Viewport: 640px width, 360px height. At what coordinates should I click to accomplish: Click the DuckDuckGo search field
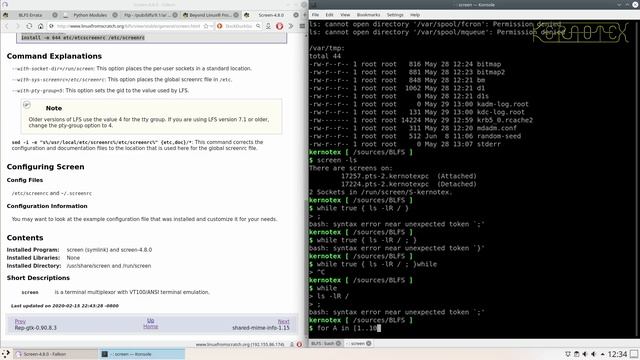[239, 26]
